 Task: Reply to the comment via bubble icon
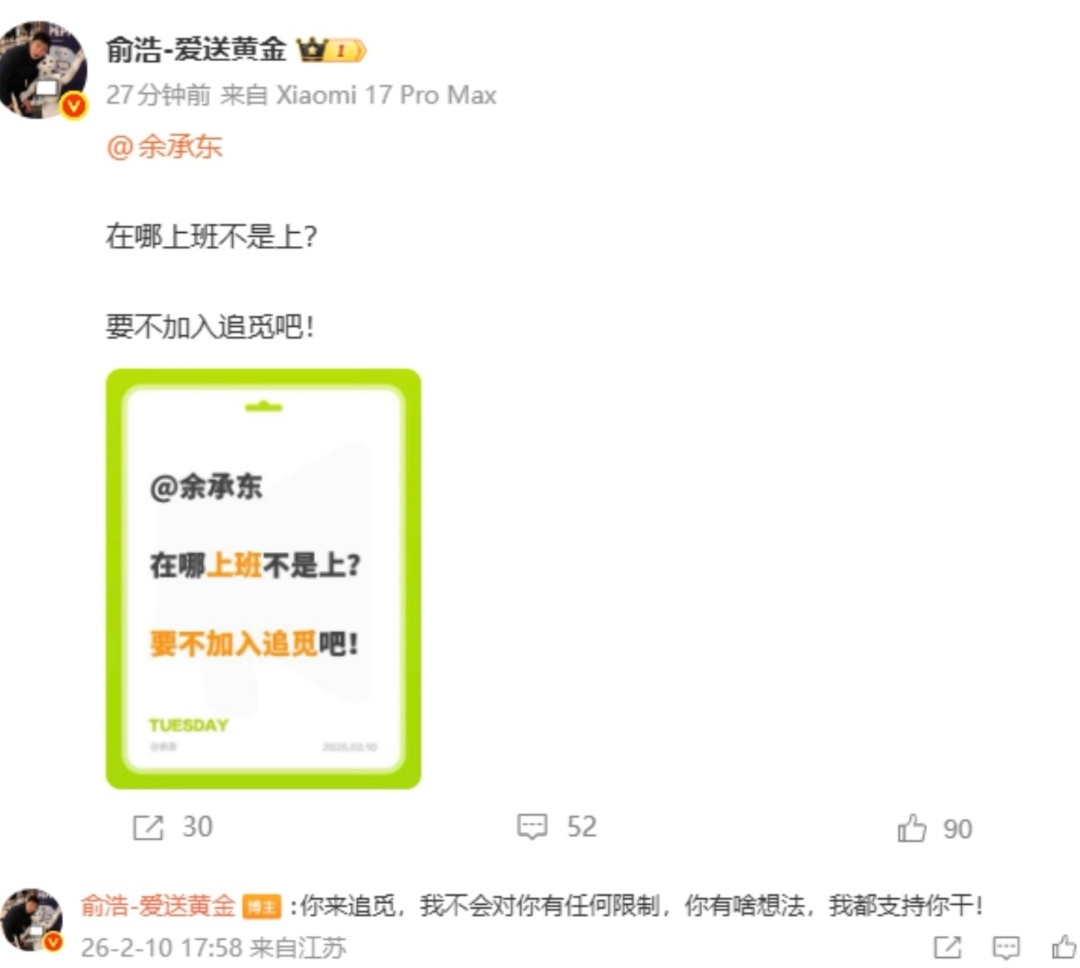pos(1006,948)
